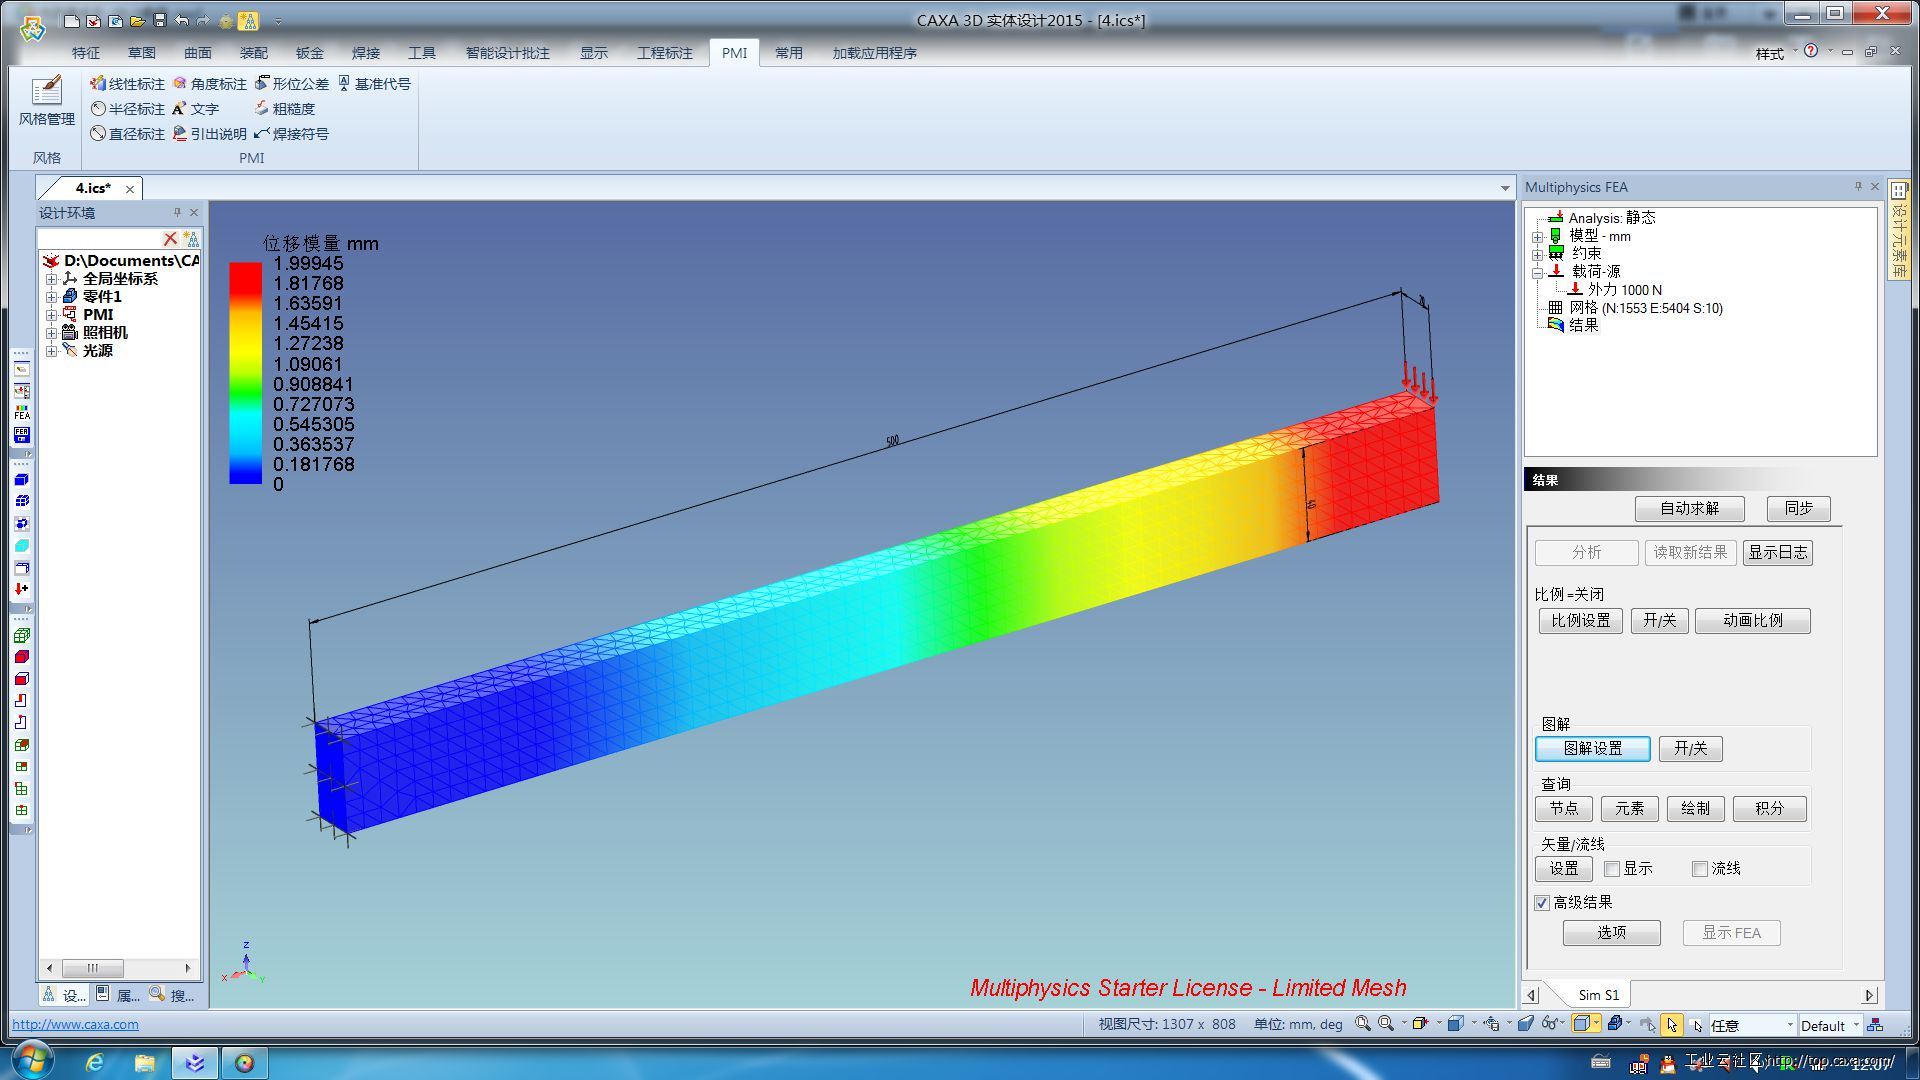Click the blue band of displacement legend
Image resolution: width=1920 pixels, height=1080 pixels.
pos(245,470)
